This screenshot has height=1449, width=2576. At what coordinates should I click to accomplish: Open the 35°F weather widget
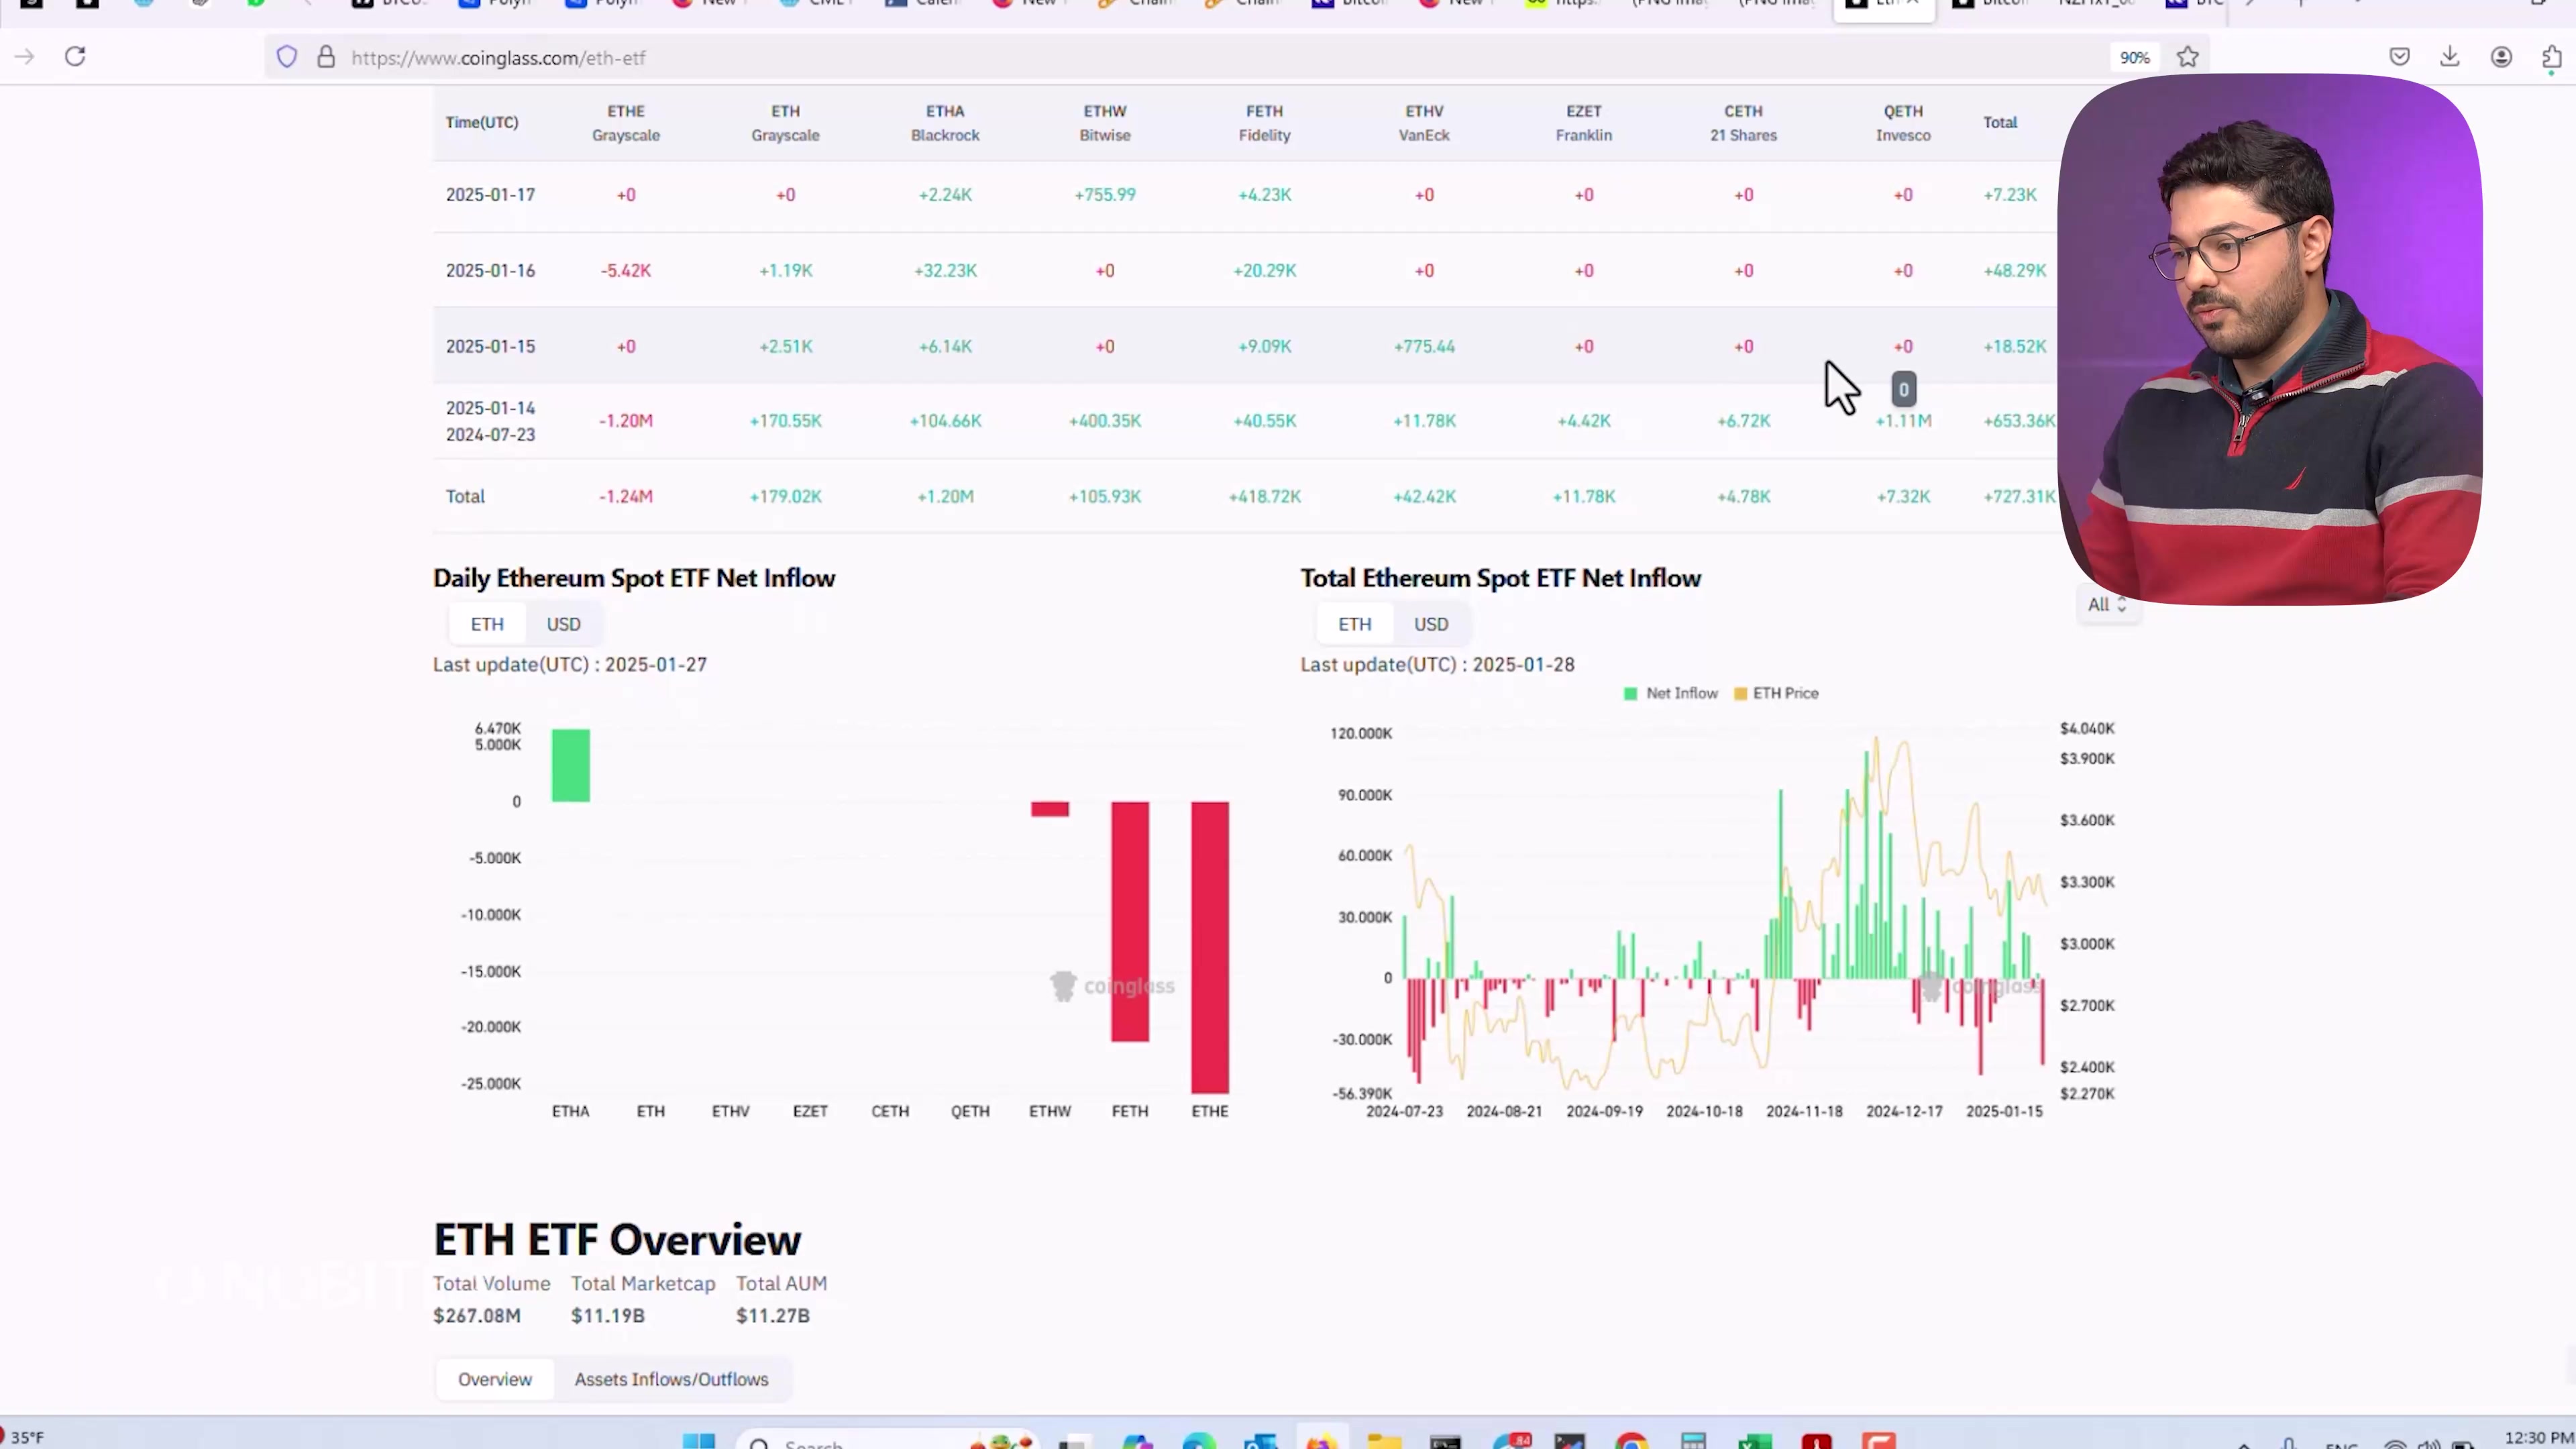[24, 1438]
